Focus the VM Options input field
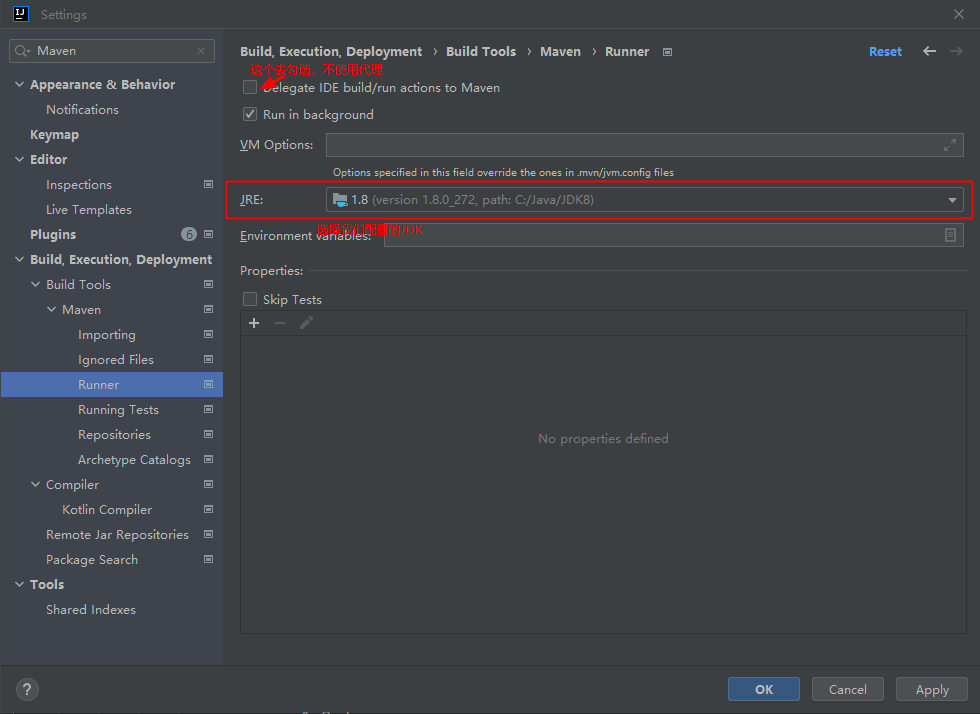This screenshot has width=980, height=714. tap(644, 145)
